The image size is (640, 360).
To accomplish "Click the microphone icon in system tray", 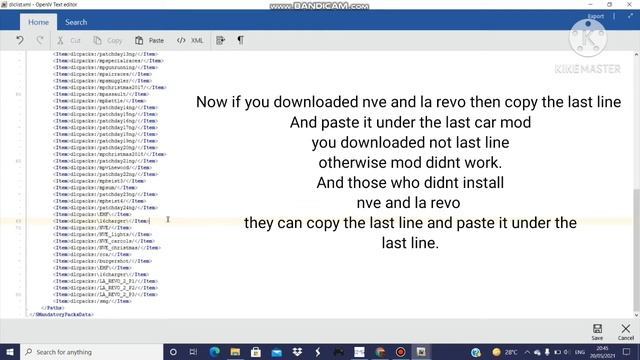I will point(547,352).
